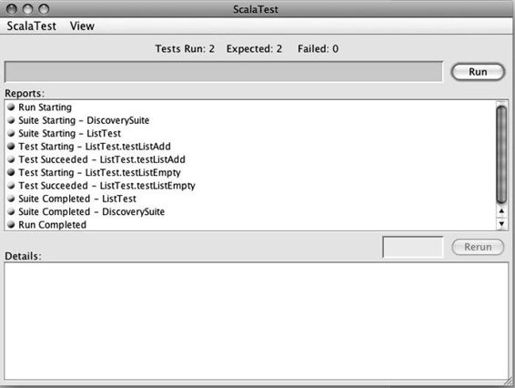This screenshot has height=388, width=515.
Task: Click the icon next to Suite Starting ListTest
Action: pyautogui.click(x=11, y=133)
